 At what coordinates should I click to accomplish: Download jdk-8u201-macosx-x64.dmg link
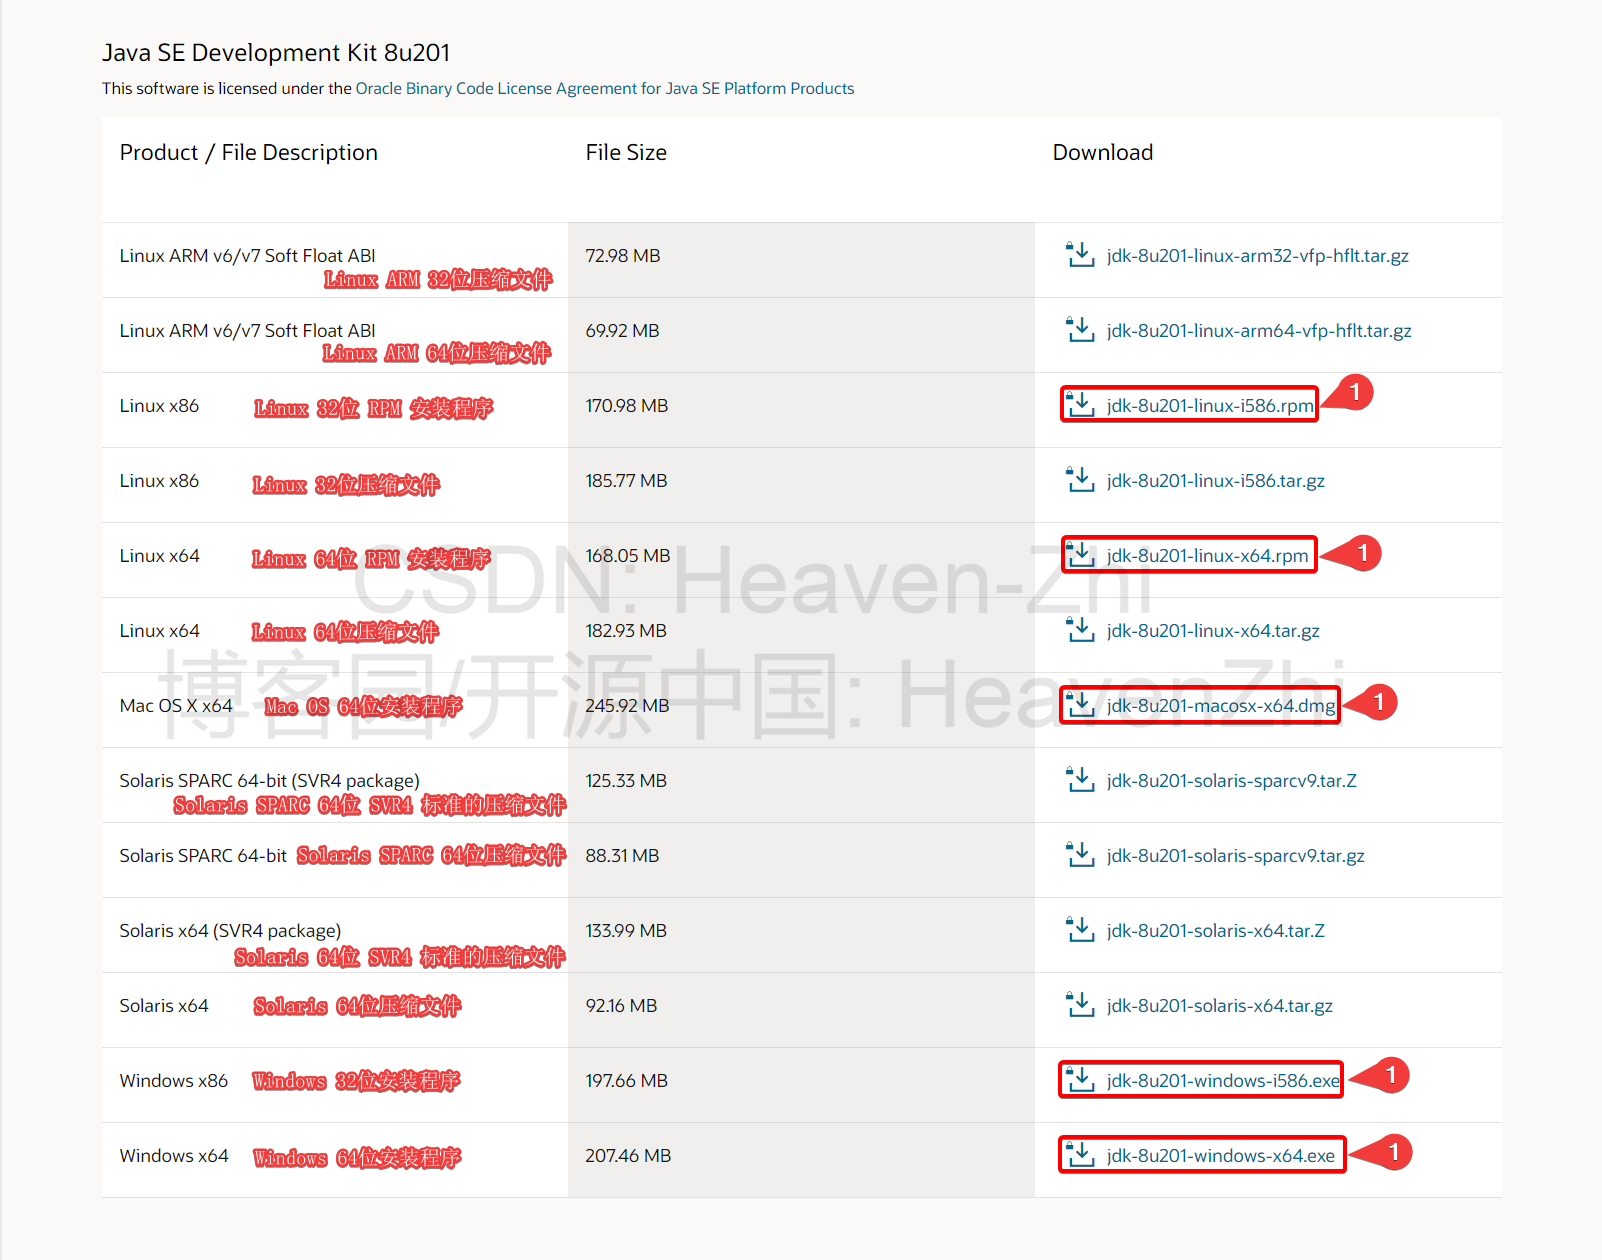pos(1221,705)
